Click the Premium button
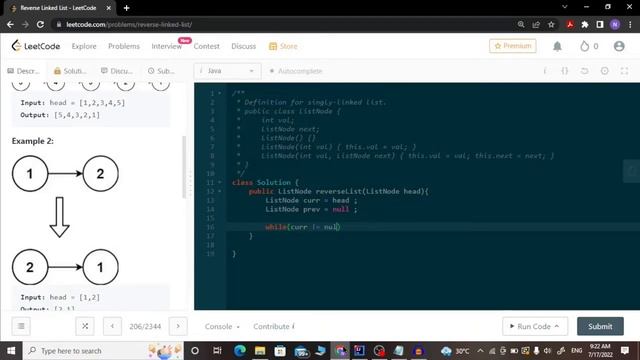 tap(513, 46)
